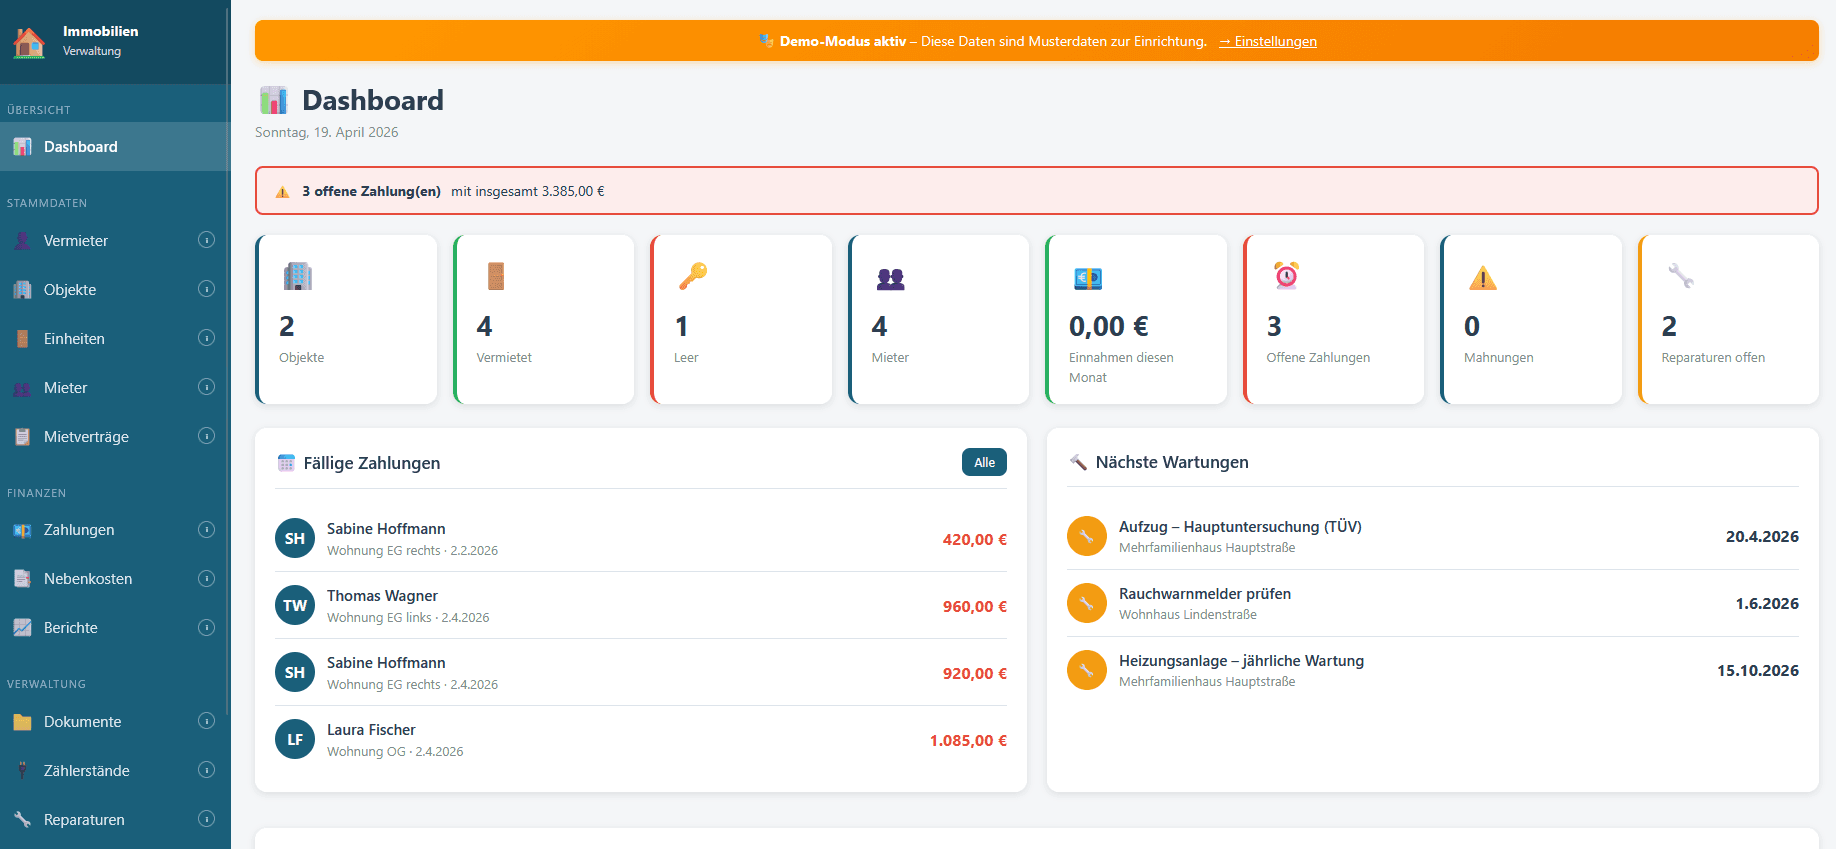The image size is (1836, 849).
Task: Click the building icon on Objekte card
Action: [298, 276]
